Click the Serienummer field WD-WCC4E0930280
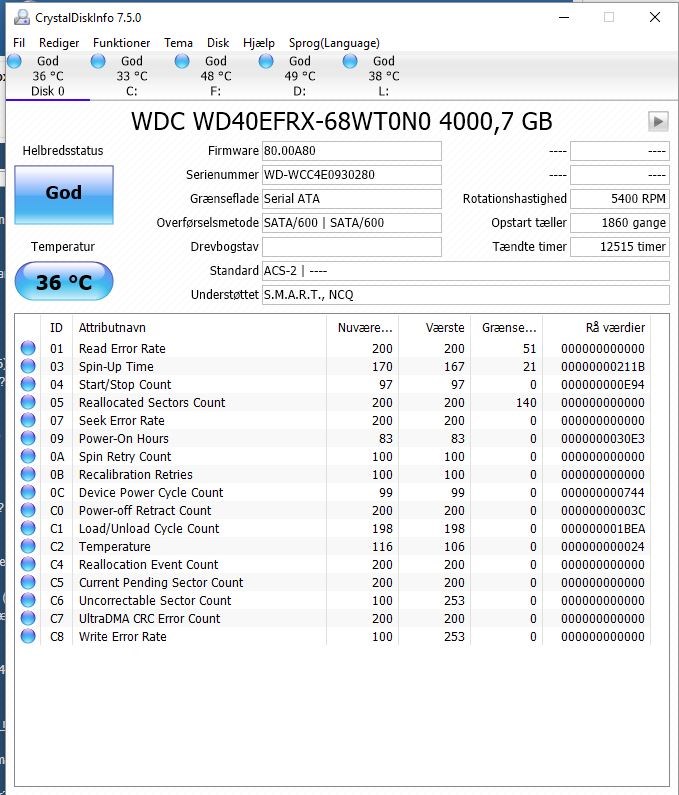The width and height of the screenshot is (679, 795). coord(351,175)
